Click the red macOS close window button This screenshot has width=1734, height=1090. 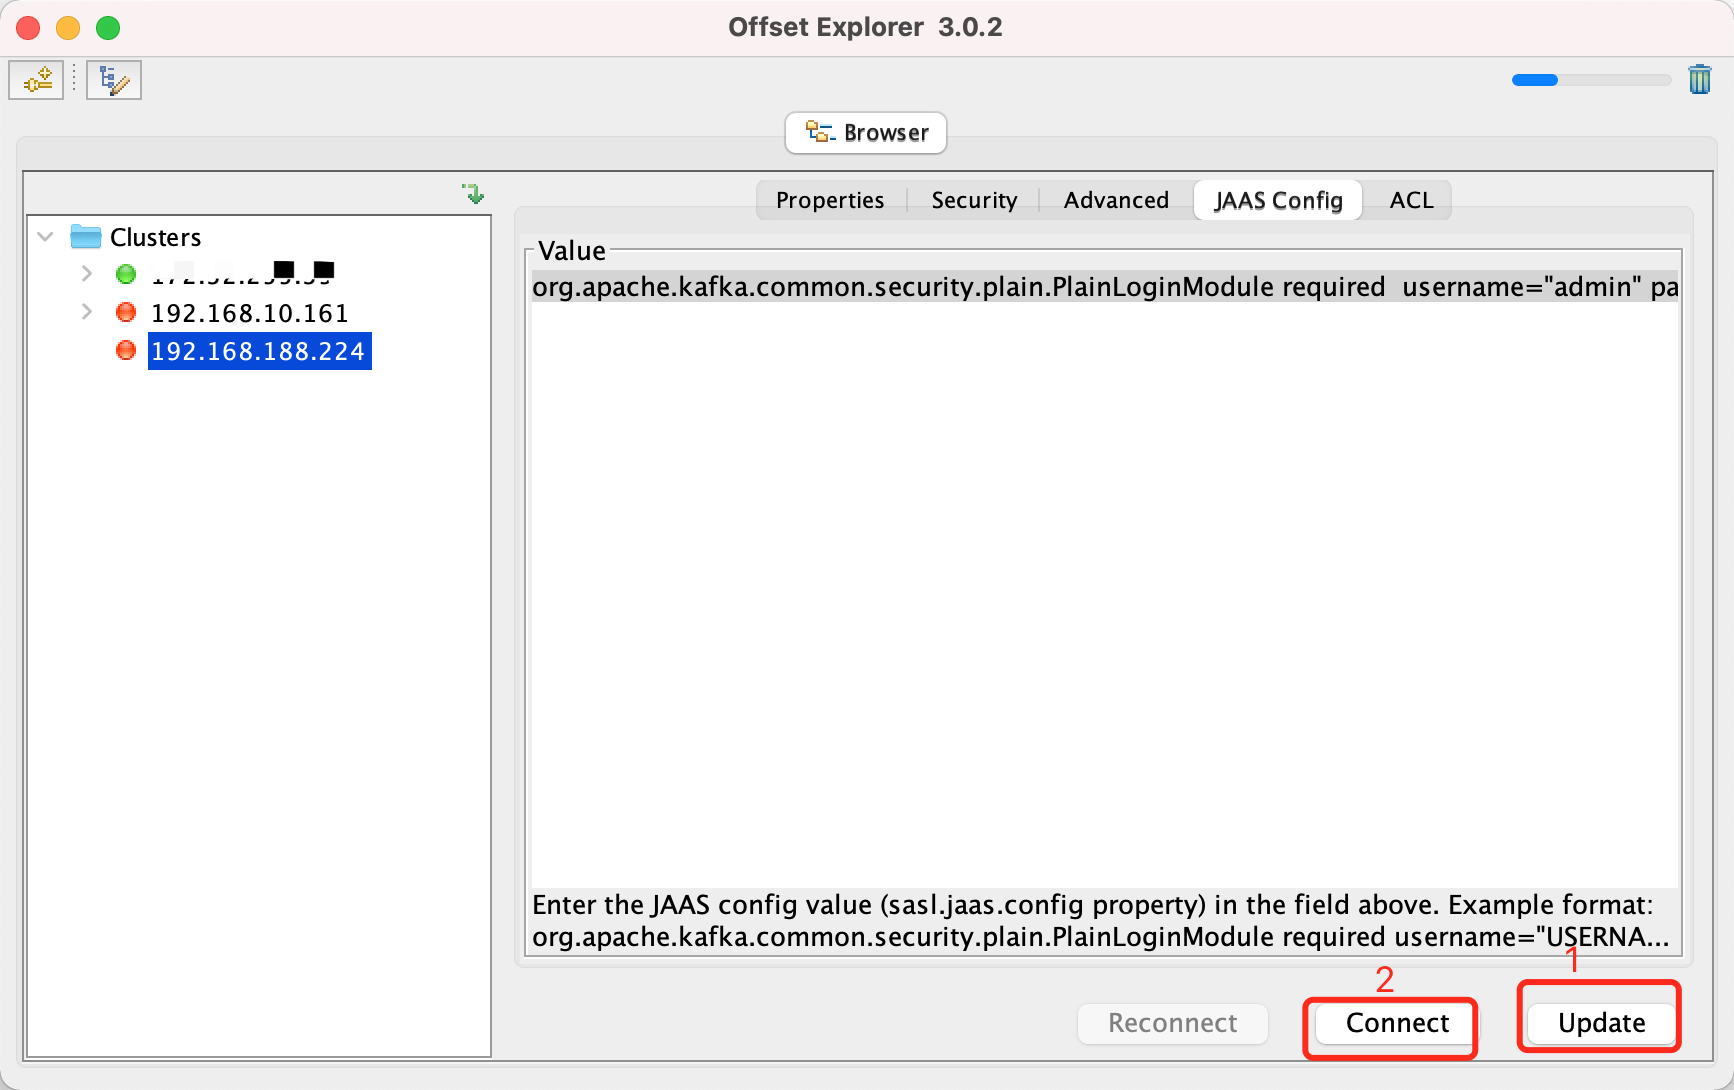(x=28, y=28)
